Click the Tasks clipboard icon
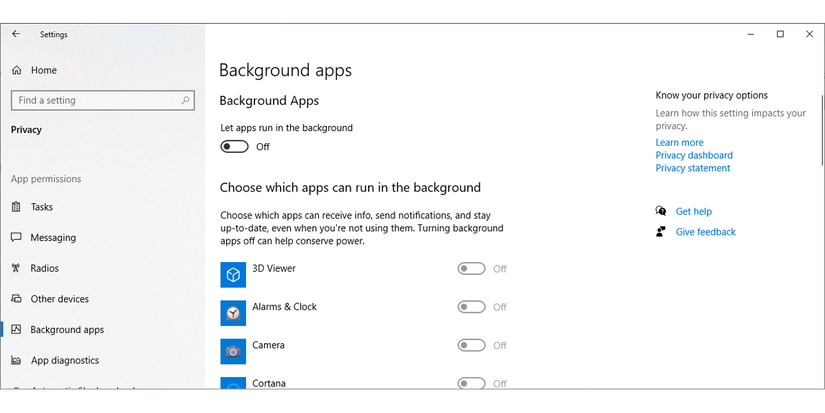This screenshot has width=825, height=413. coord(16,207)
